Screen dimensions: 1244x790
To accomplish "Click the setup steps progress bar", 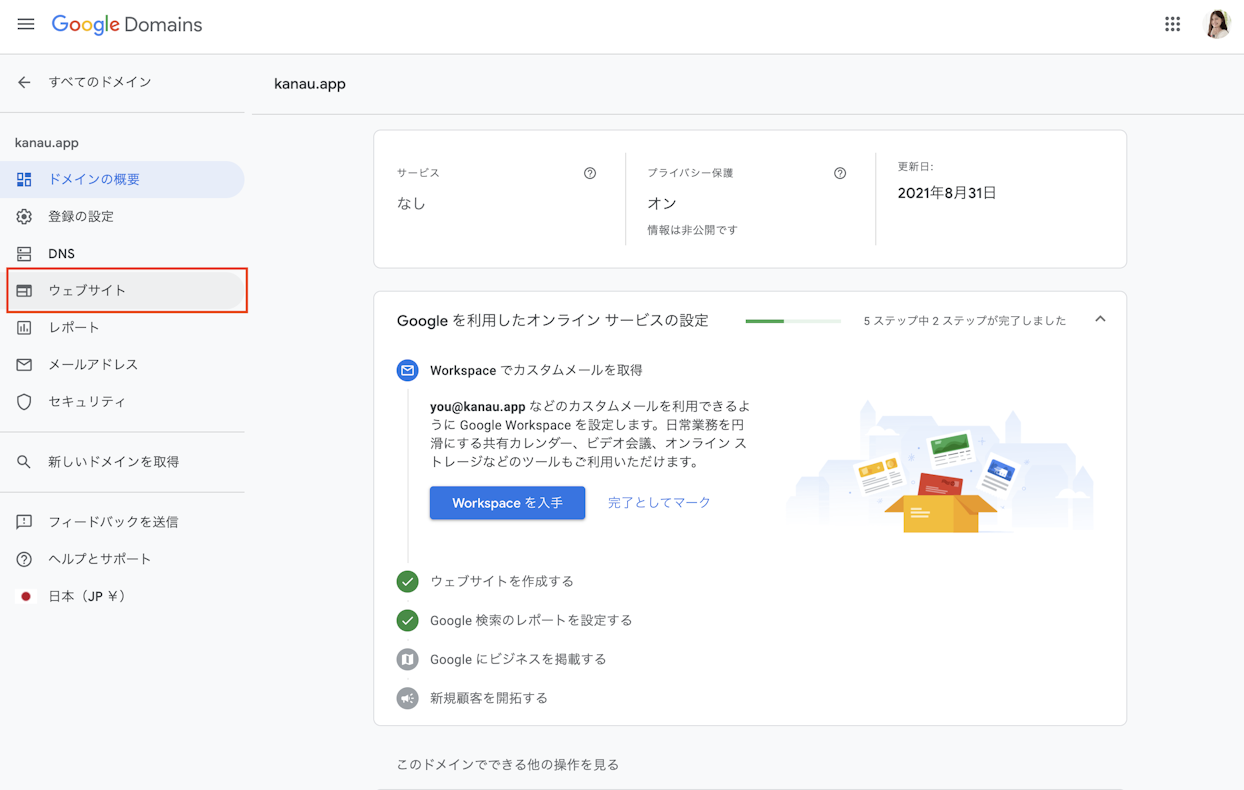I will (793, 321).
